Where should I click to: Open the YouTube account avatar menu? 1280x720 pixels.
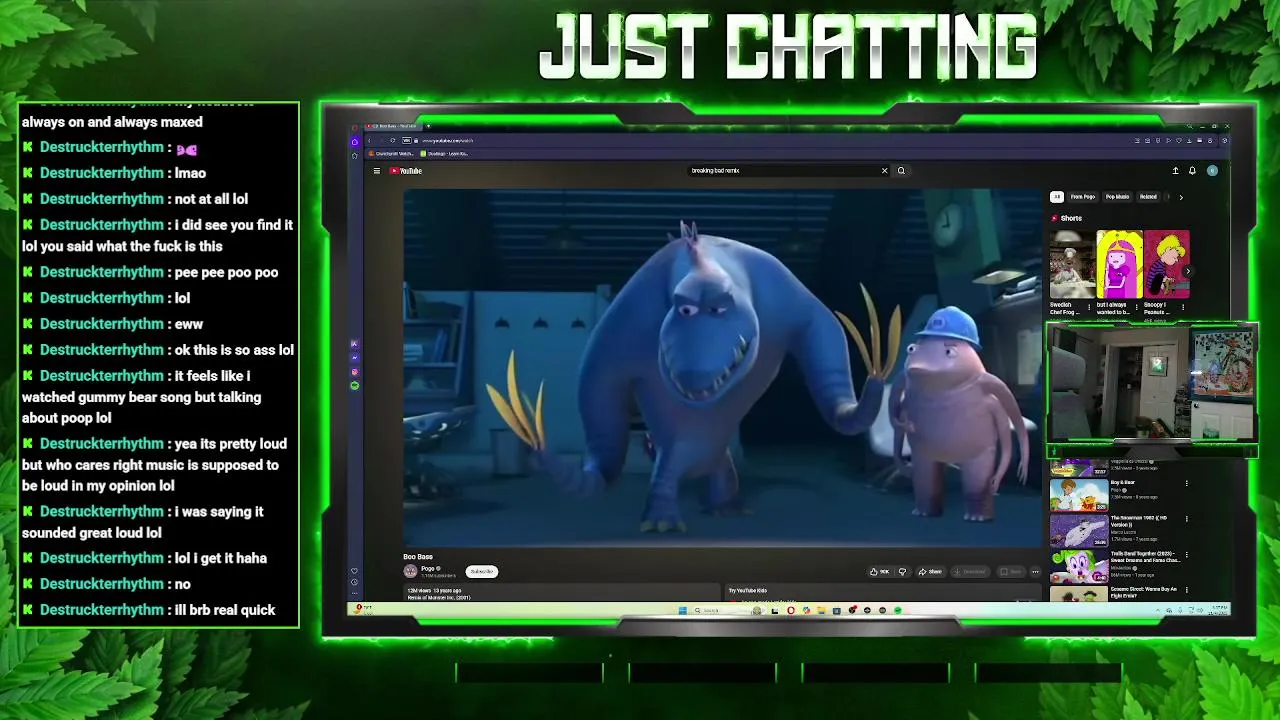click(1212, 171)
